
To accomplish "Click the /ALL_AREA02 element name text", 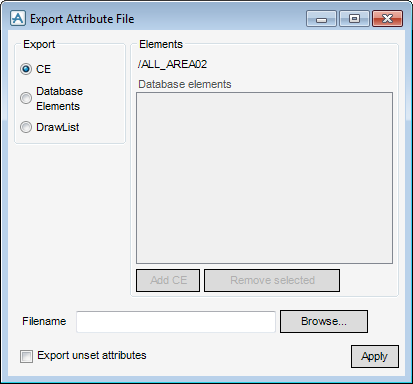I will point(172,64).
